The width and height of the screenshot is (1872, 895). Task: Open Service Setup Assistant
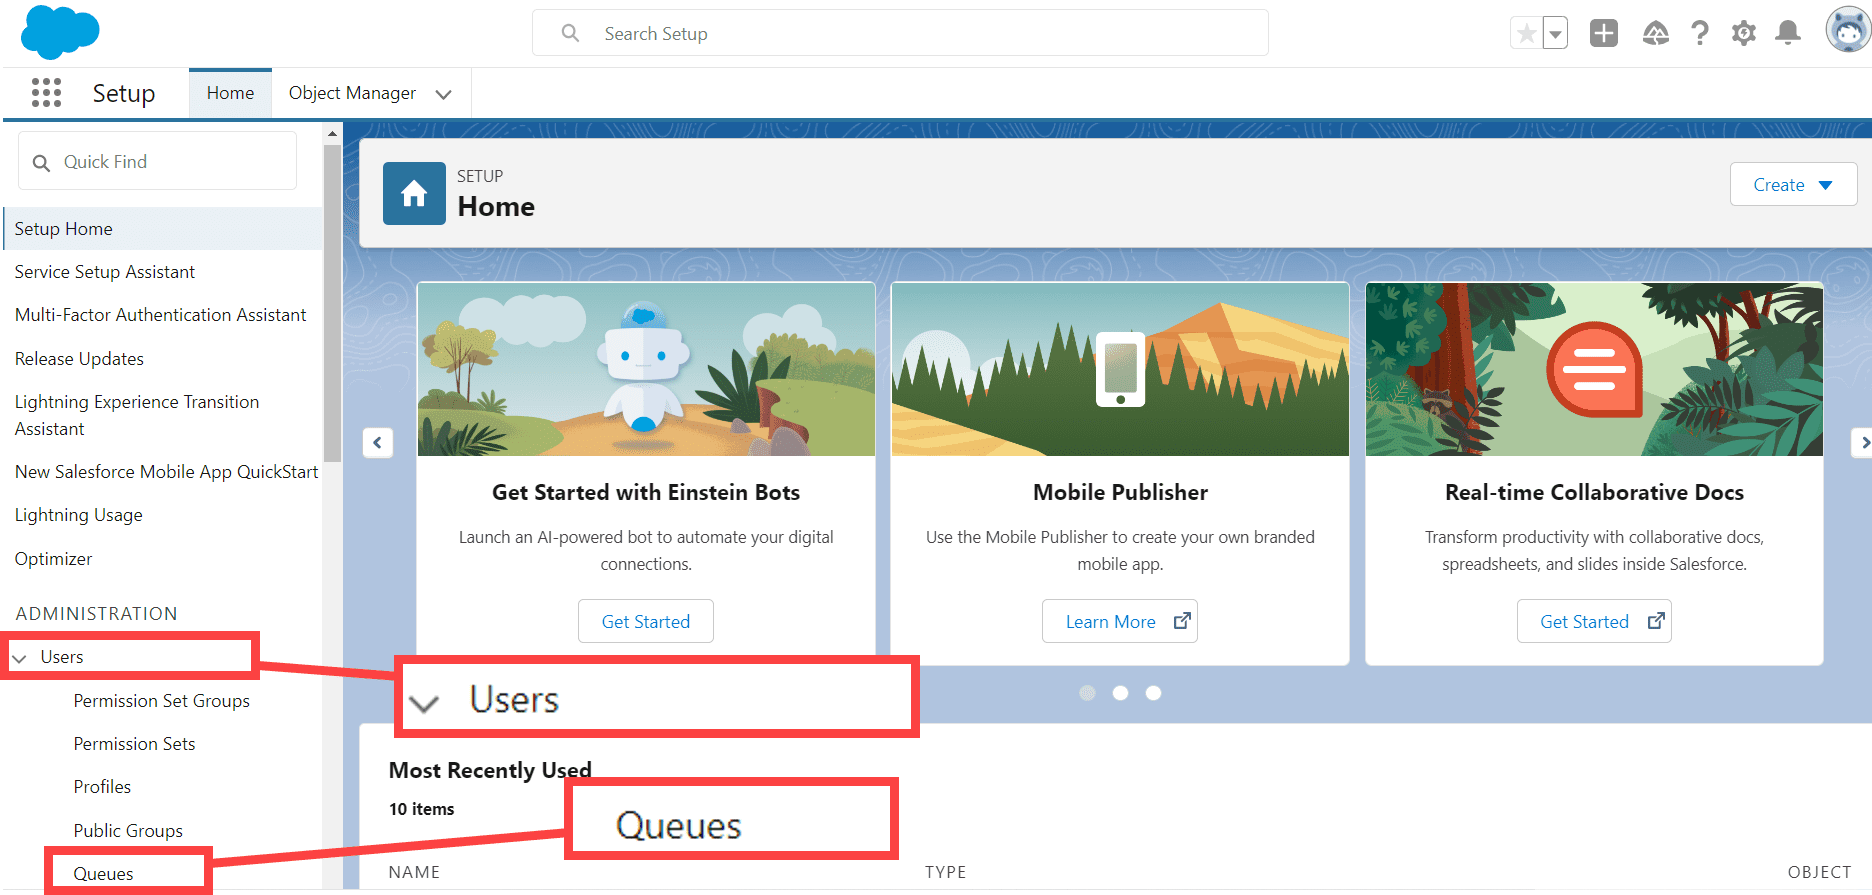pos(105,272)
